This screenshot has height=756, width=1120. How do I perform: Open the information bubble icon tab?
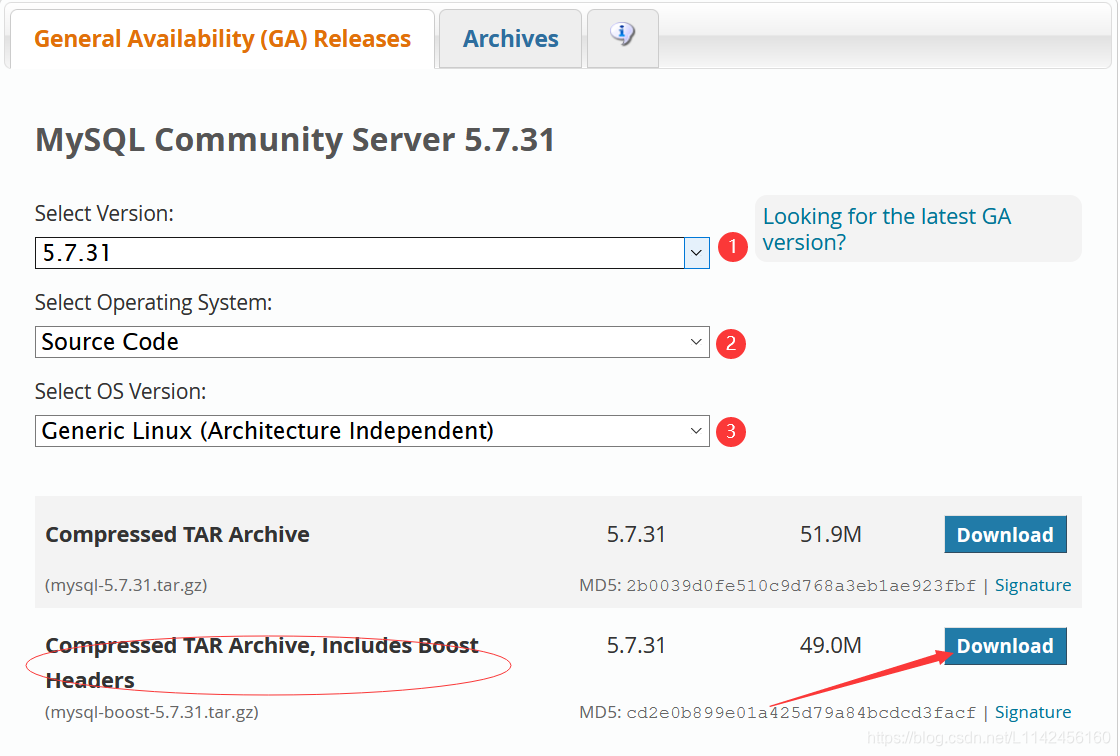622,39
